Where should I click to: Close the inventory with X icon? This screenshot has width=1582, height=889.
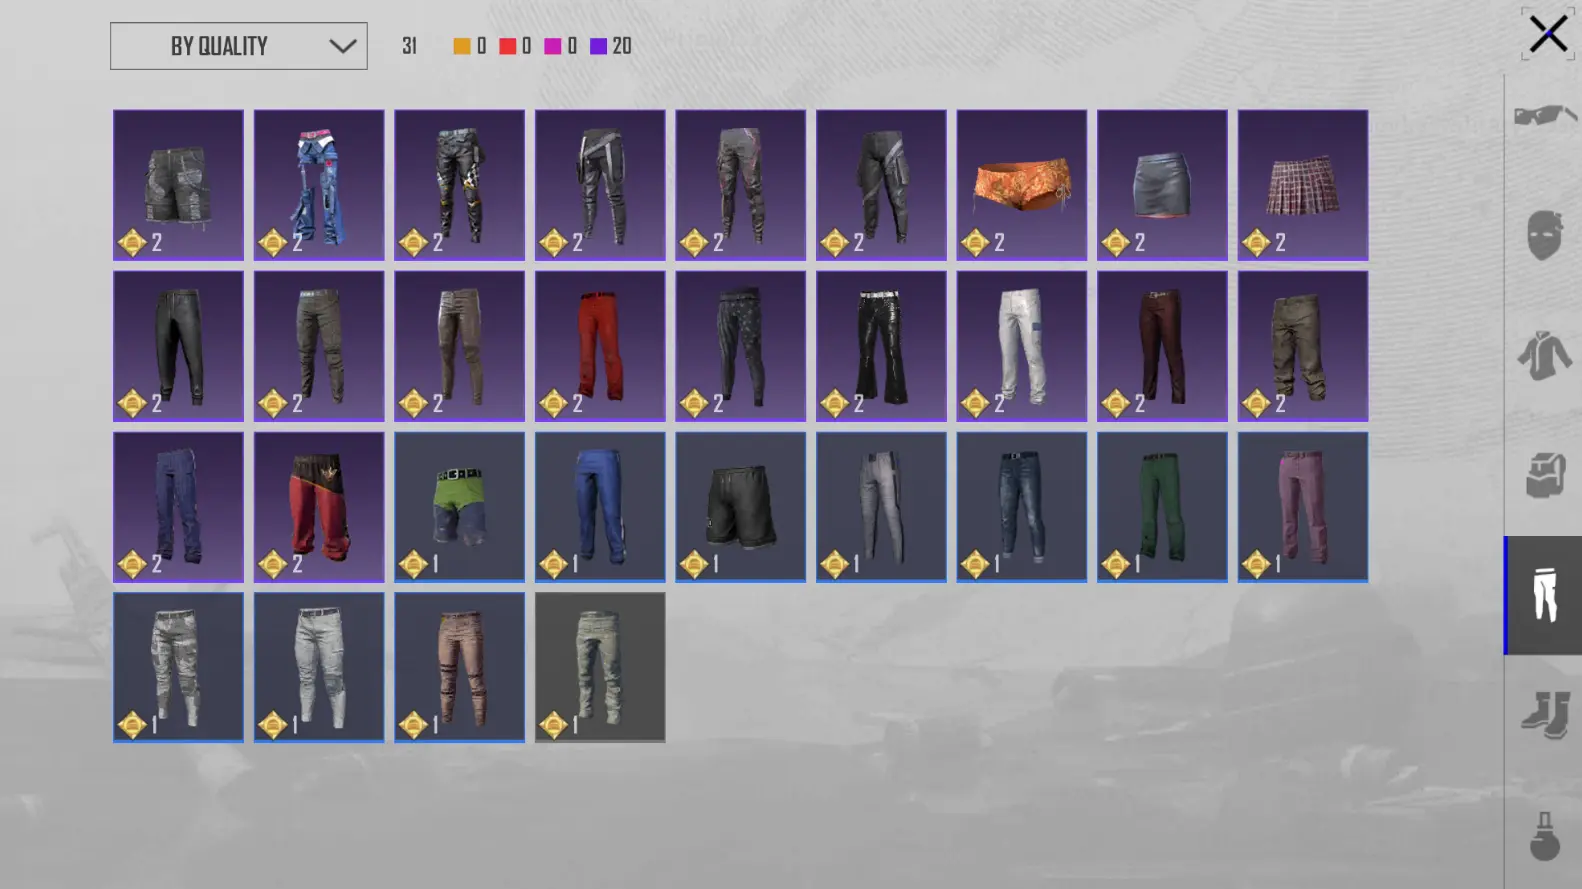[1548, 34]
